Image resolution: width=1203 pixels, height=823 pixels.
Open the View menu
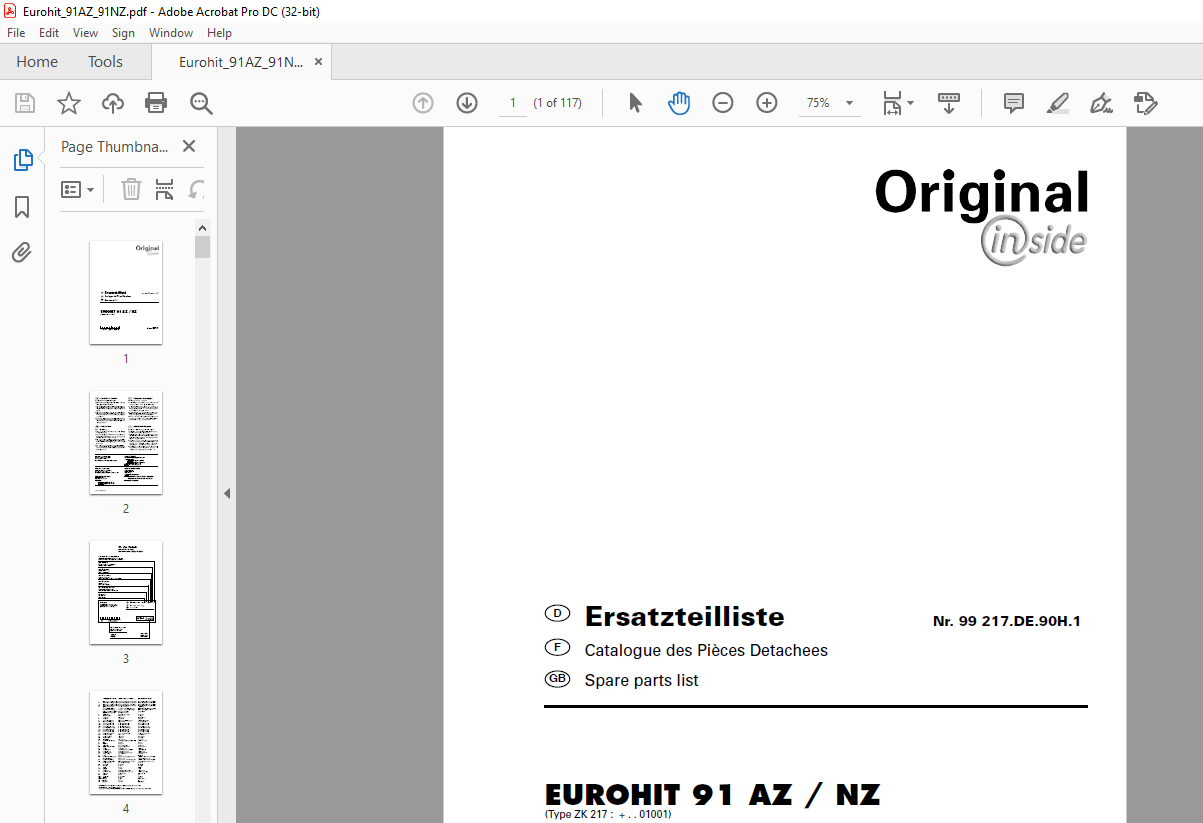point(85,33)
